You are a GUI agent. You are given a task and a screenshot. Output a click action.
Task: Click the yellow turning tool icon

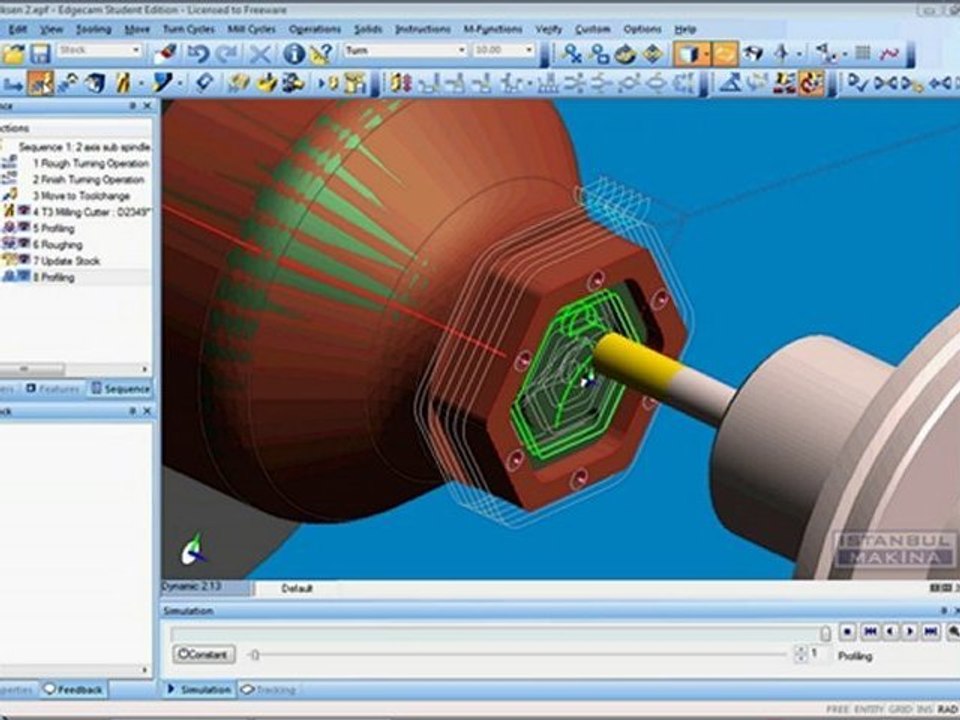tap(123, 83)
